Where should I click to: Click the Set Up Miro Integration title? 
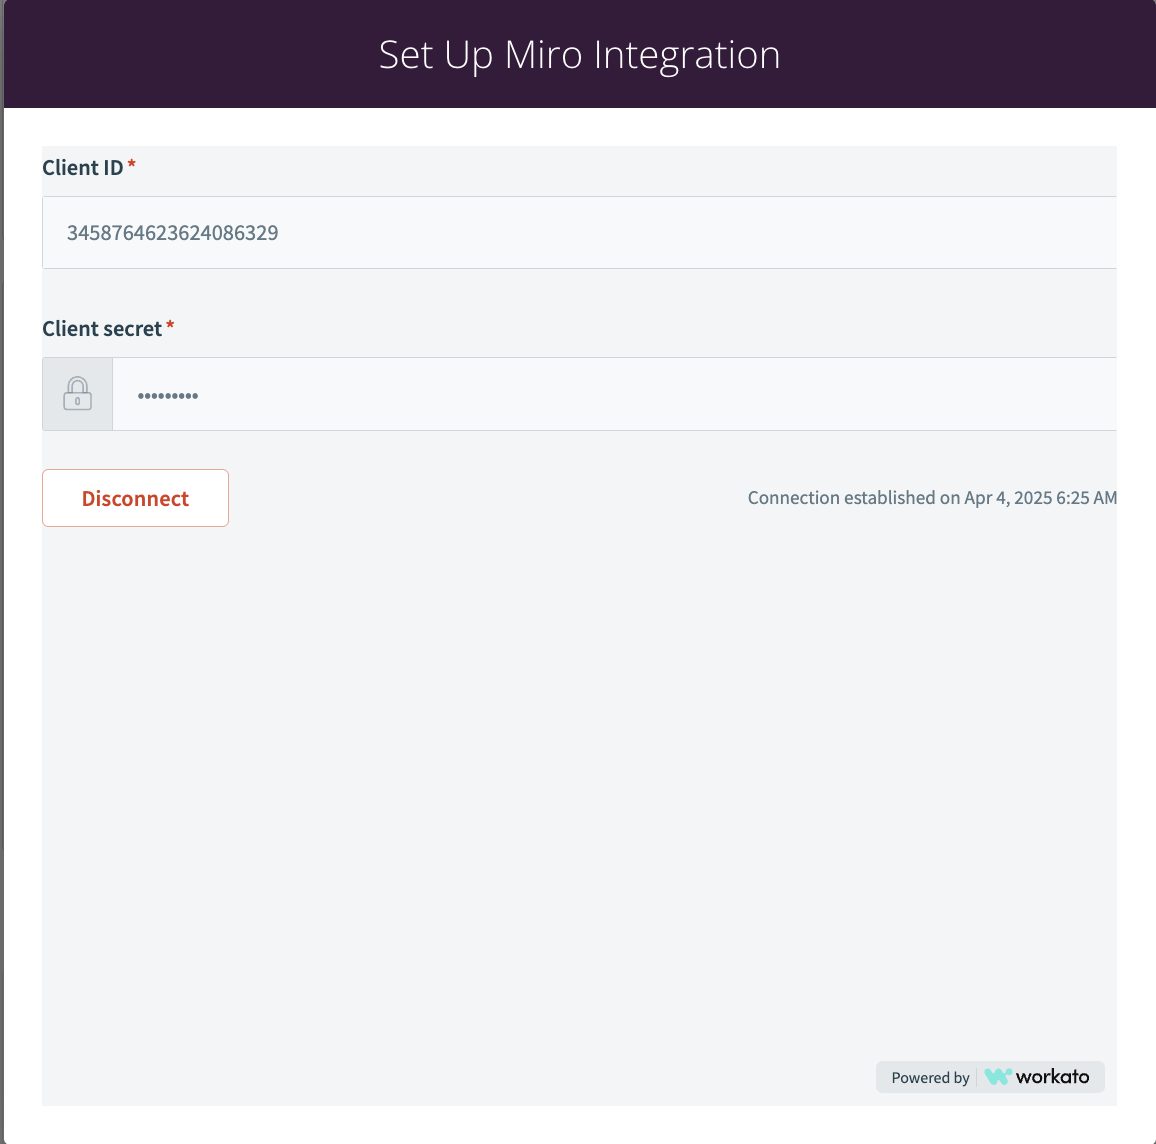[x=579, y=55]
